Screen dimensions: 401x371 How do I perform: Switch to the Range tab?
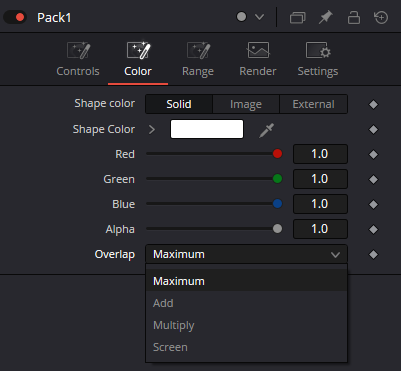(198, 59)
